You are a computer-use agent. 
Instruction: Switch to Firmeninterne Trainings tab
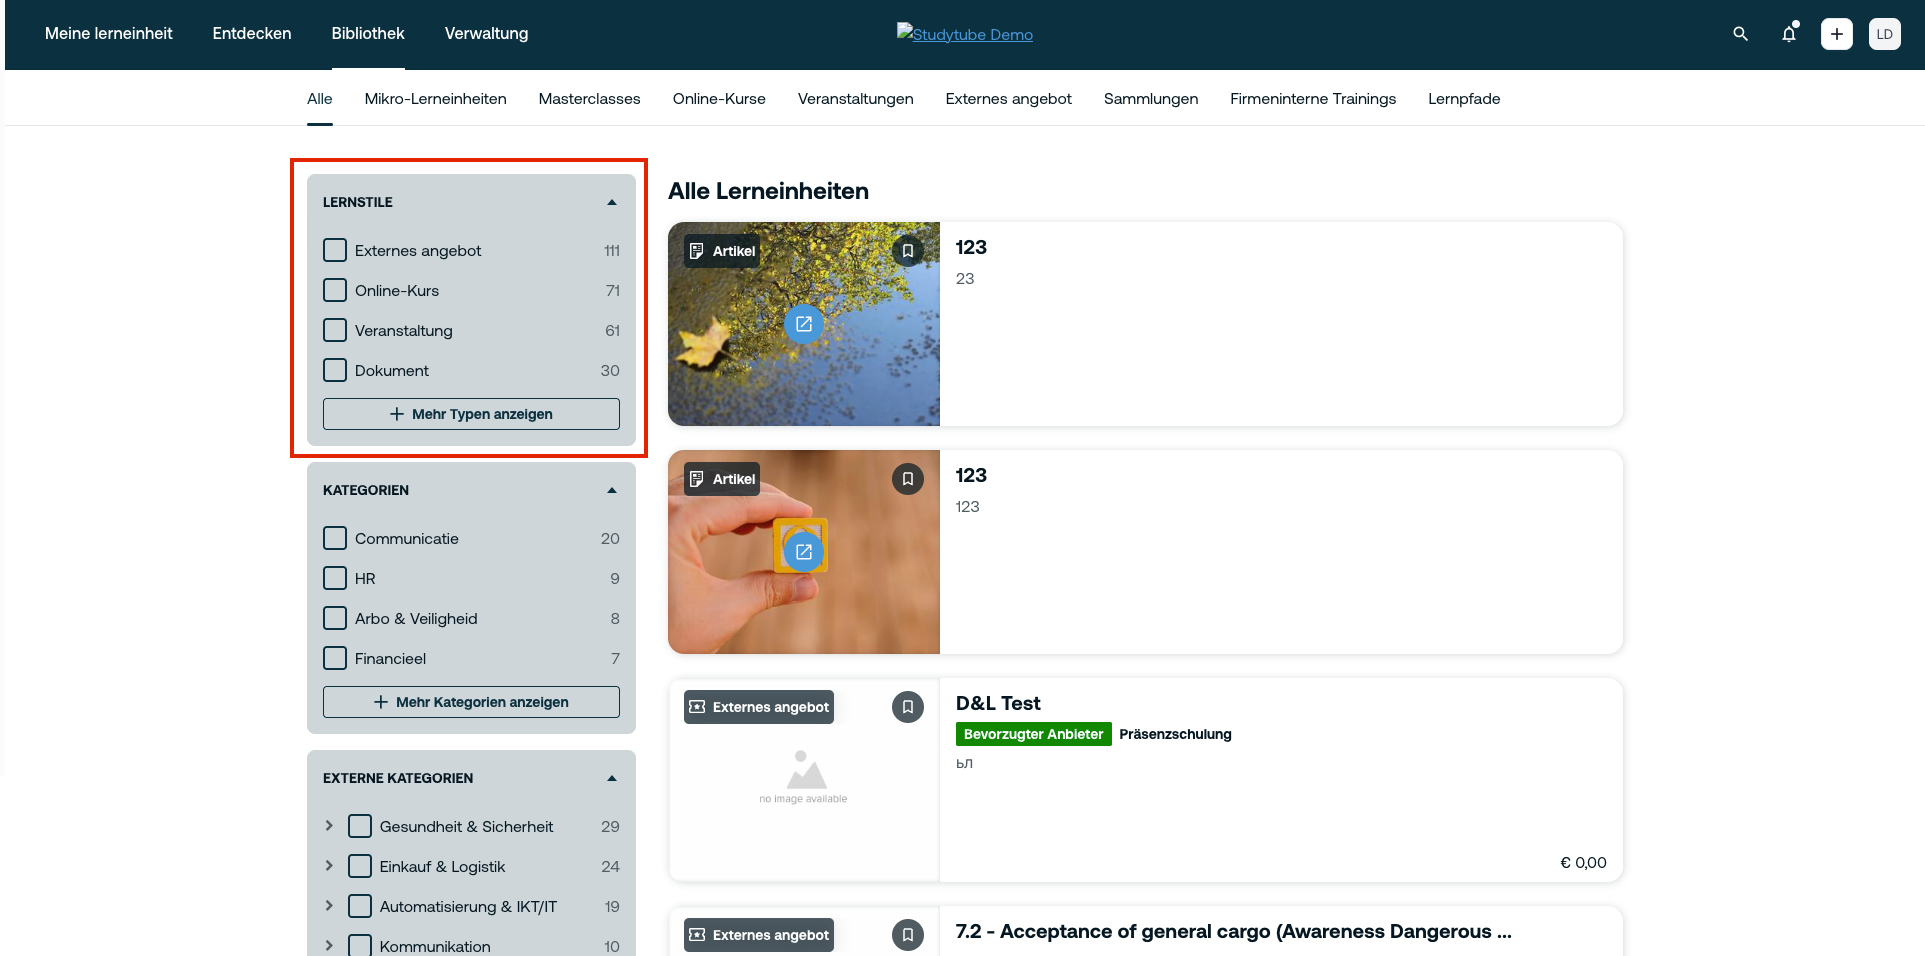click(x=1313, y=99)
